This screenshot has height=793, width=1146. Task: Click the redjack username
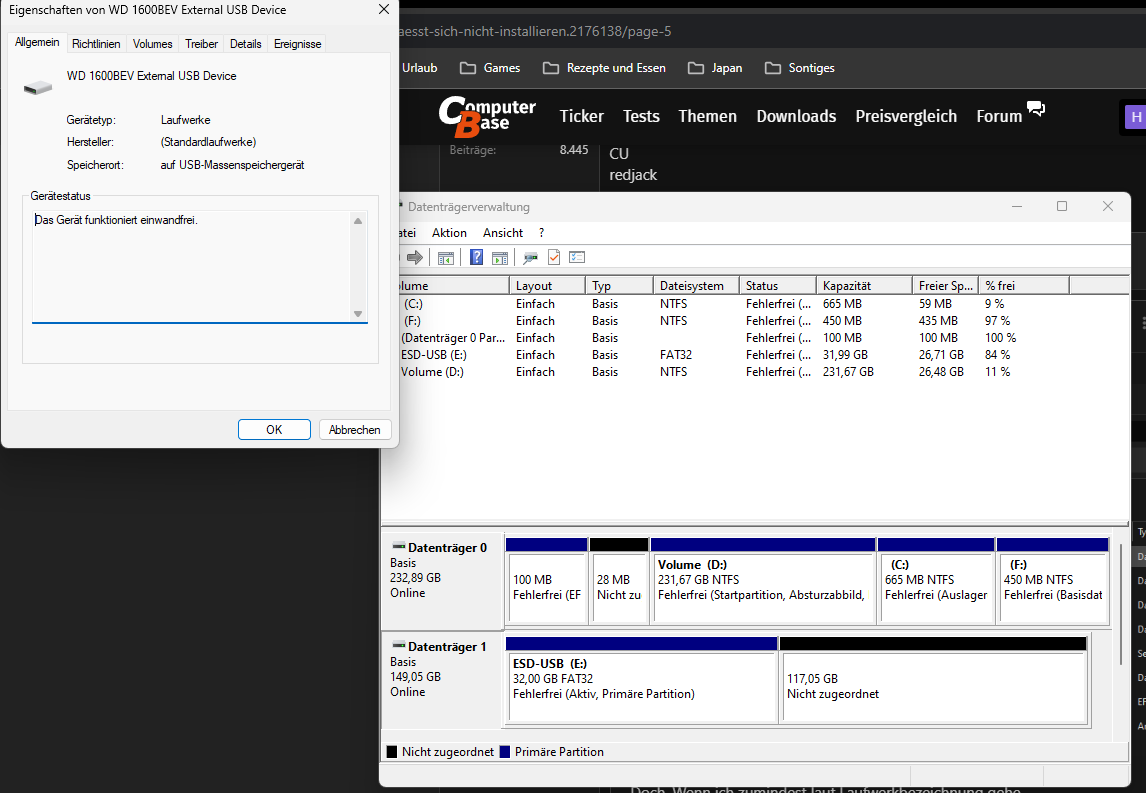point(633,175)
